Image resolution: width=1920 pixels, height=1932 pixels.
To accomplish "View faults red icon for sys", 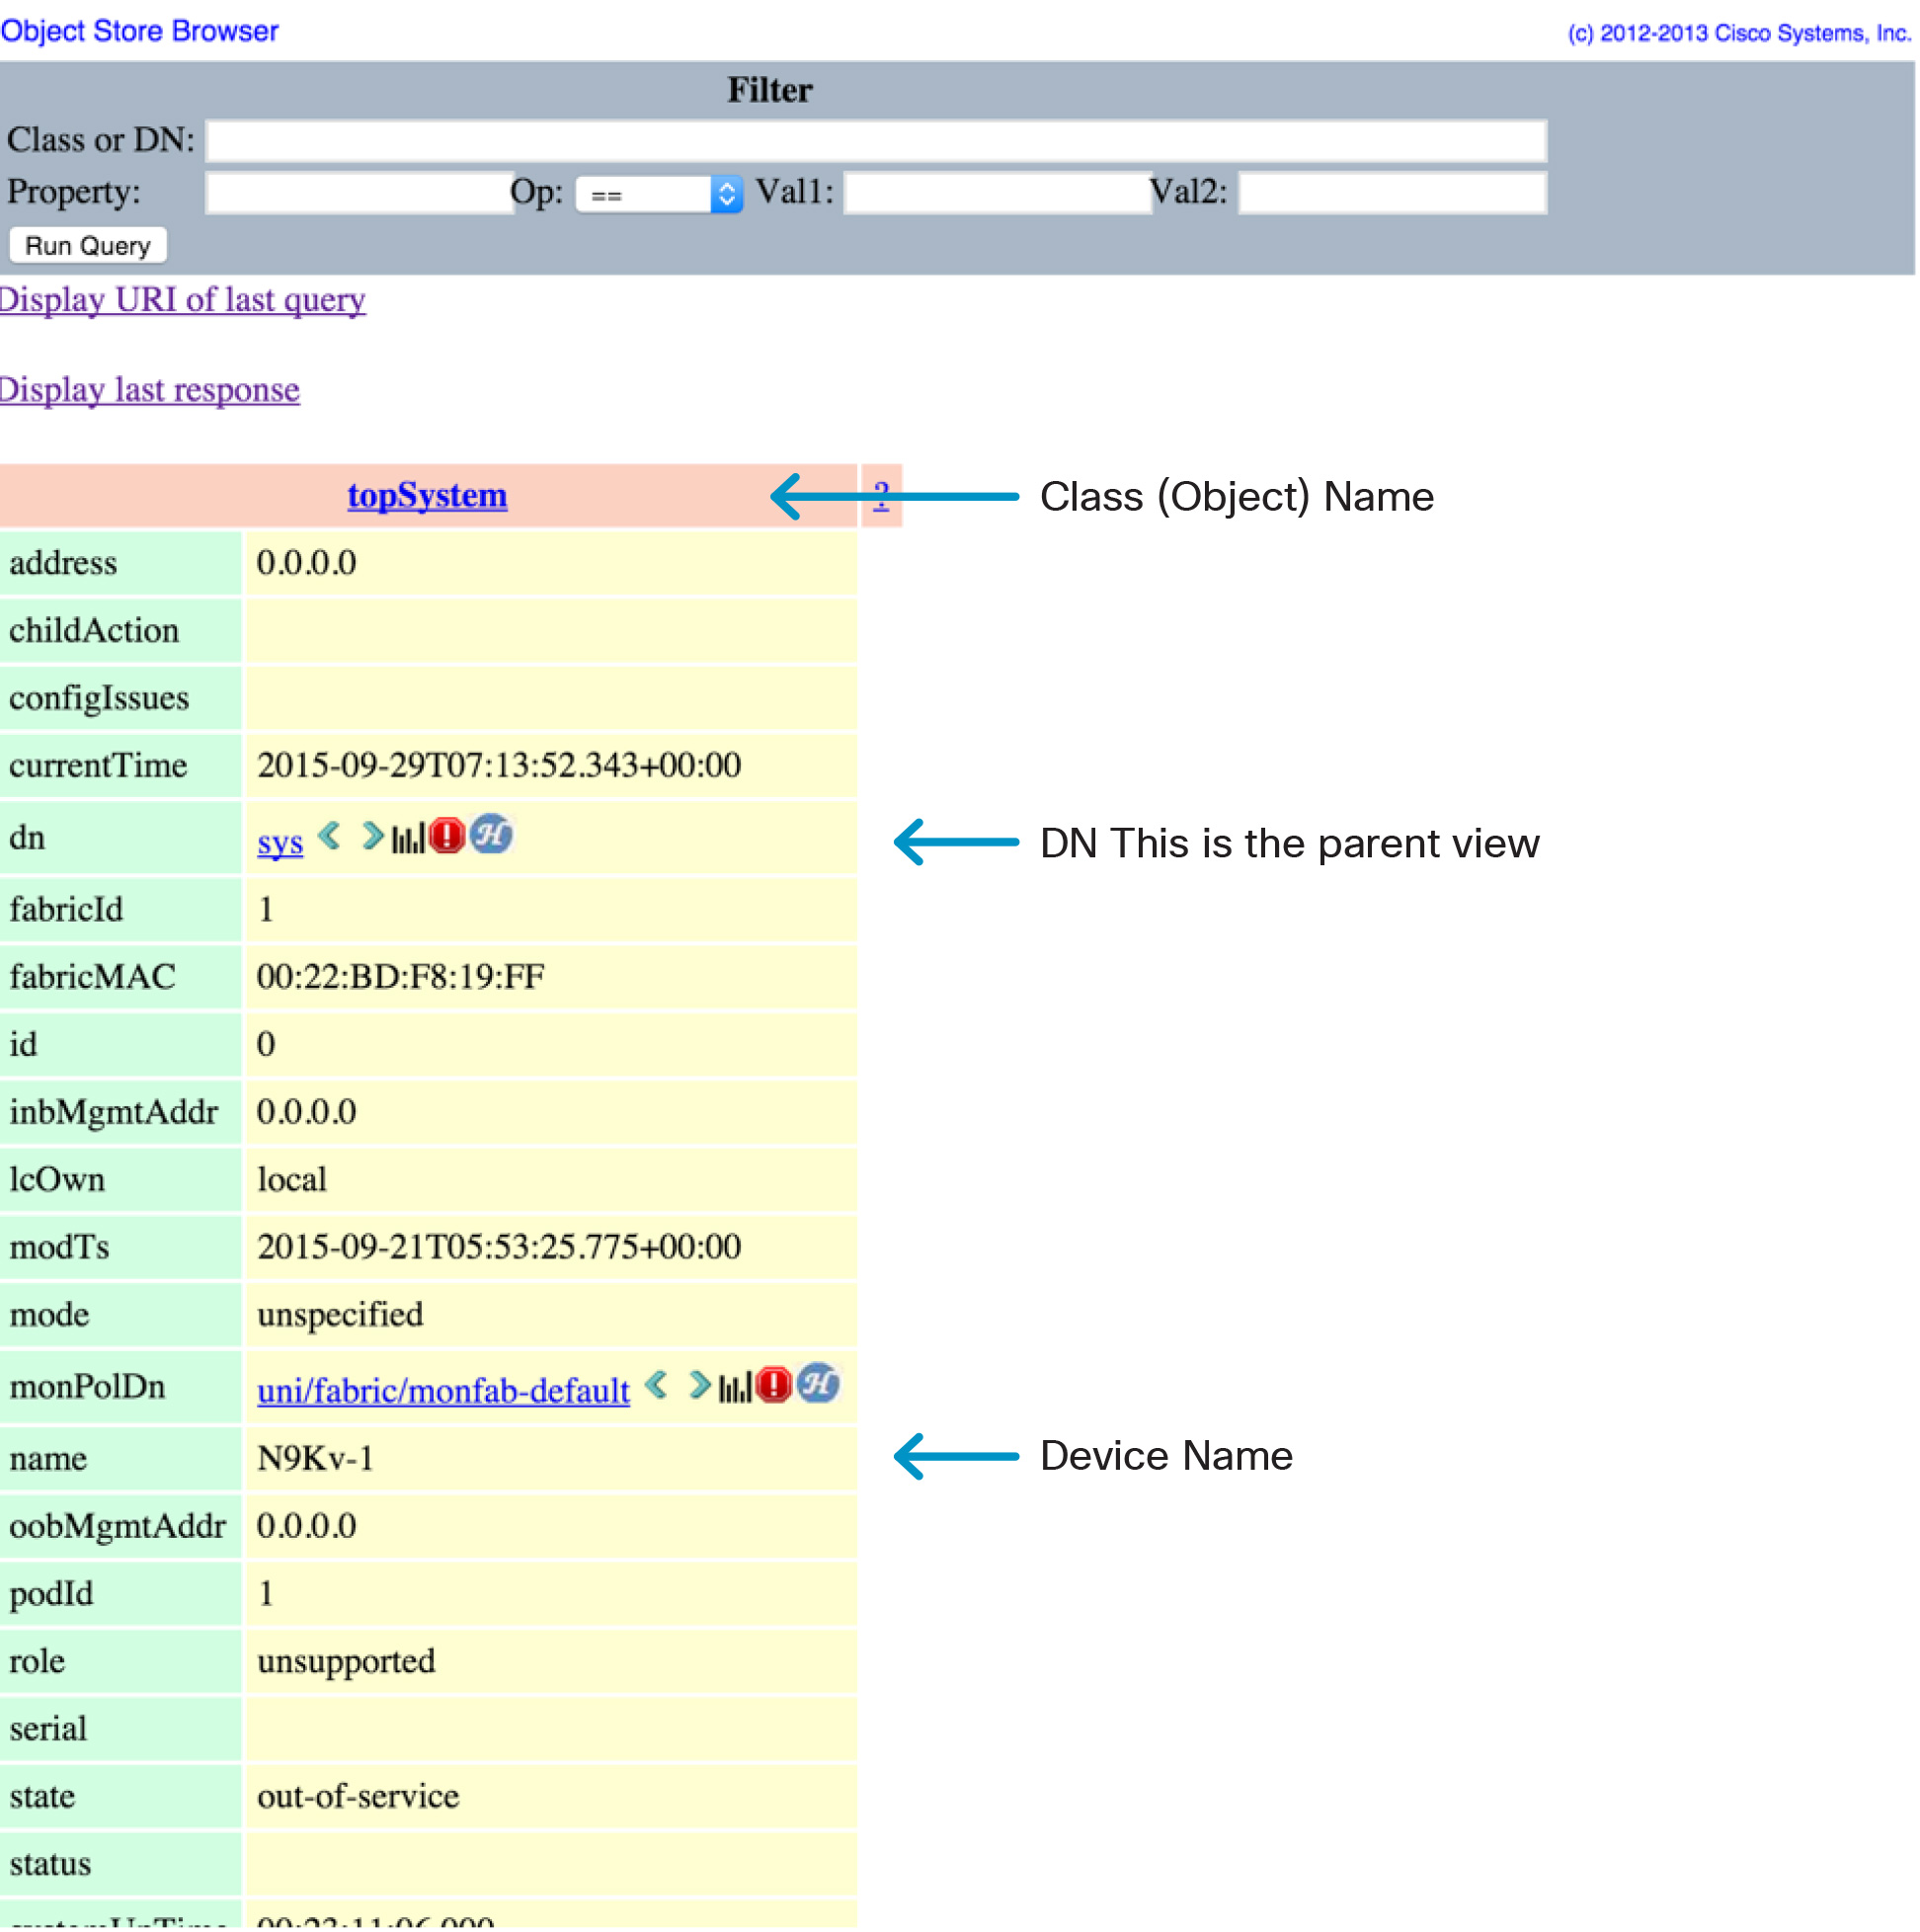I will pyautogui.click(x=447, y=836).
